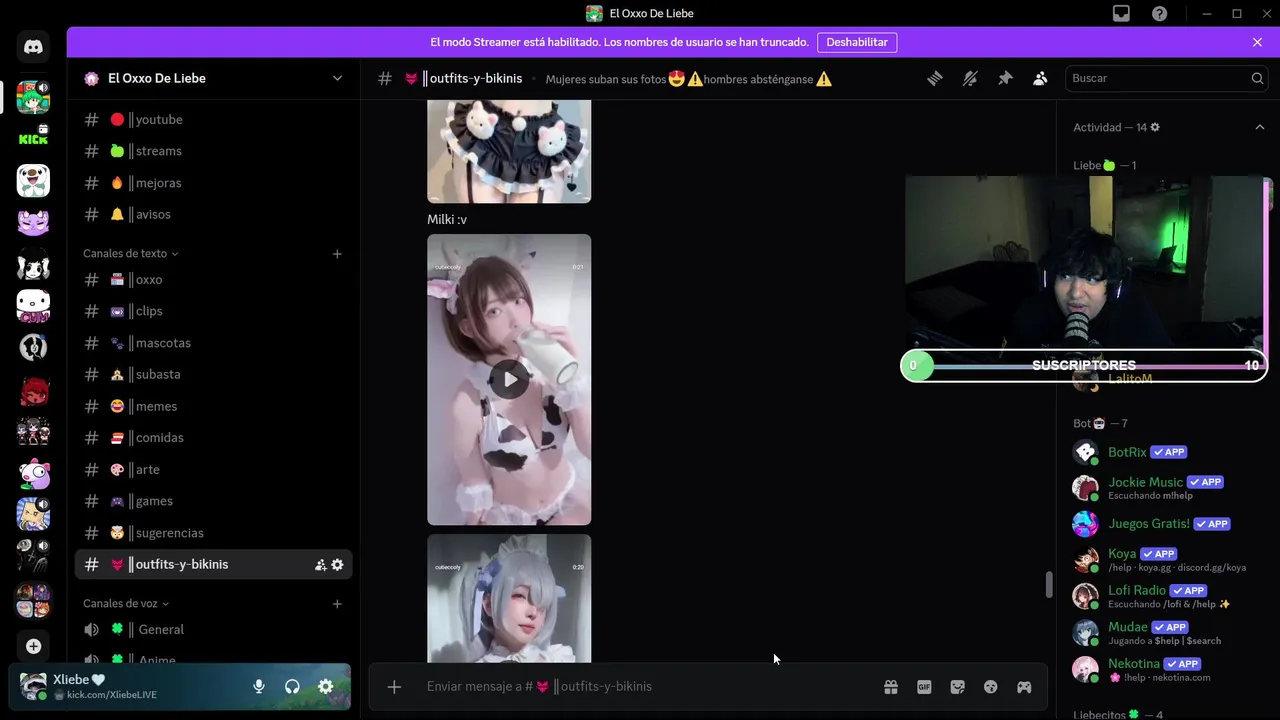Click the search magnifier icon
The width and height of the screenshot is (1280, 720).
coord(1257,78)
